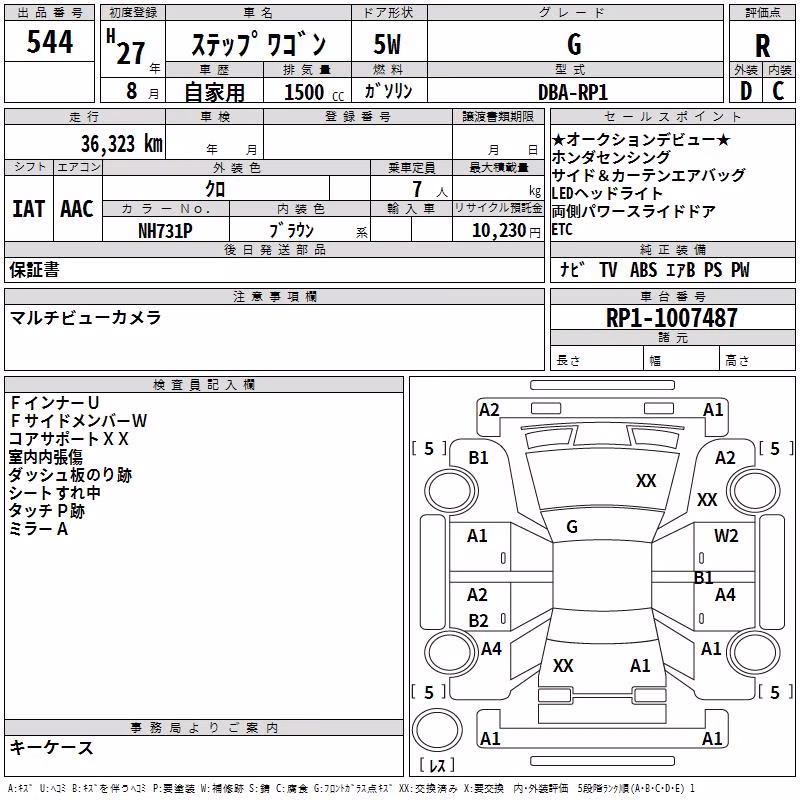This screenshot has width=800, height=800.
Task: Click the 長さ dimension field
Action: 596,360
